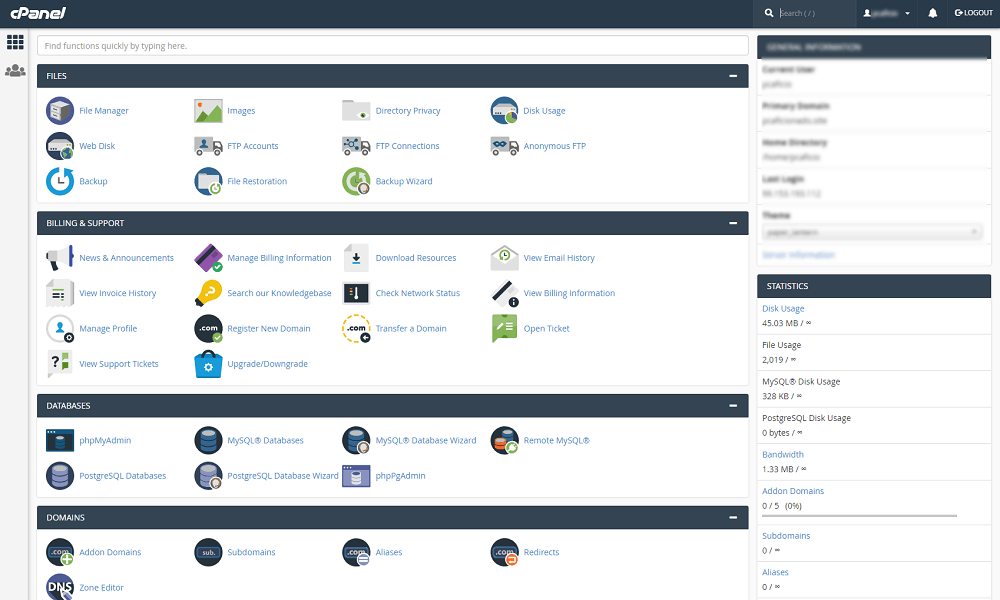Click the Logout button
1000x600 pixels.
coord(974,13)
